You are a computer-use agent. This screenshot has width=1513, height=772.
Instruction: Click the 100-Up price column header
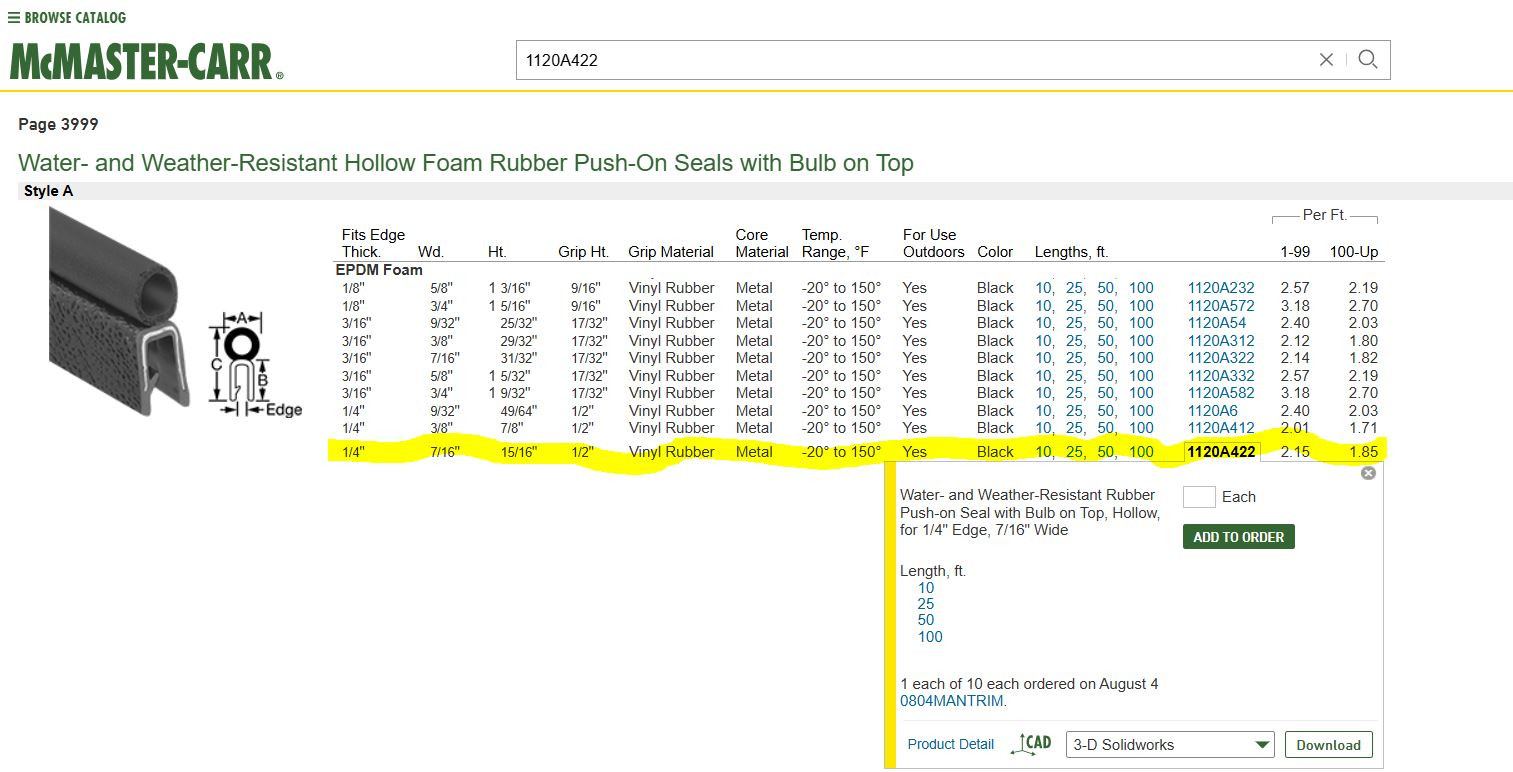1354,252
